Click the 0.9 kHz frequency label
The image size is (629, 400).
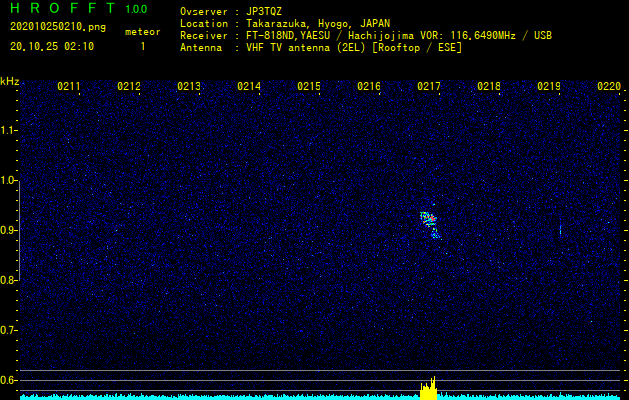point(8,230)
